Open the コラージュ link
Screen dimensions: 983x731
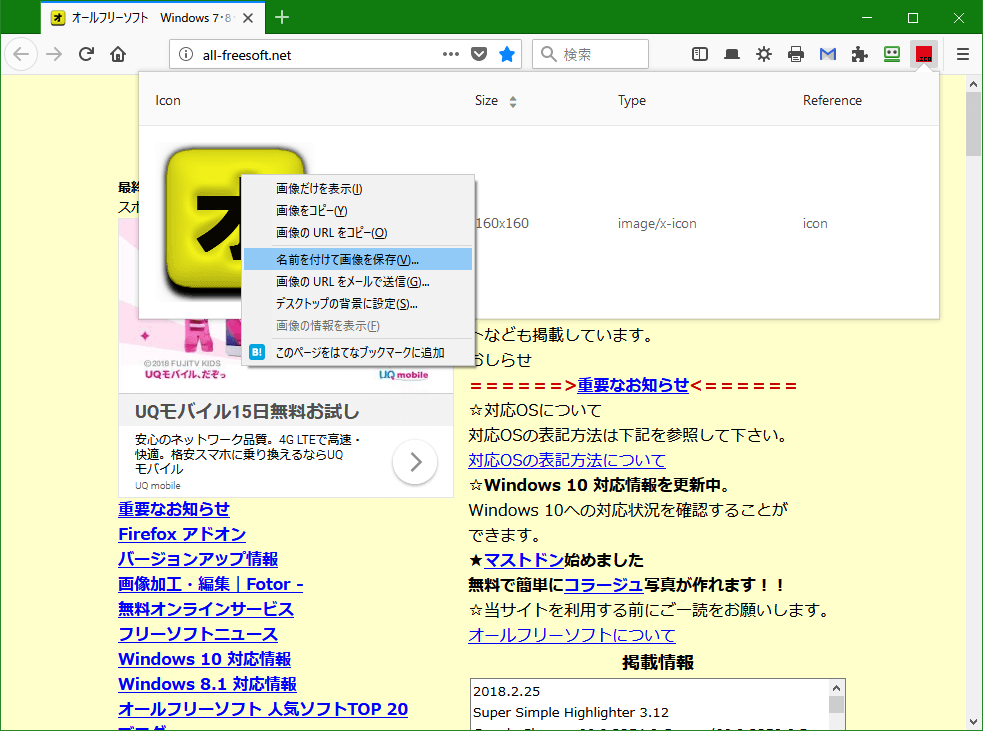(604, 585)
